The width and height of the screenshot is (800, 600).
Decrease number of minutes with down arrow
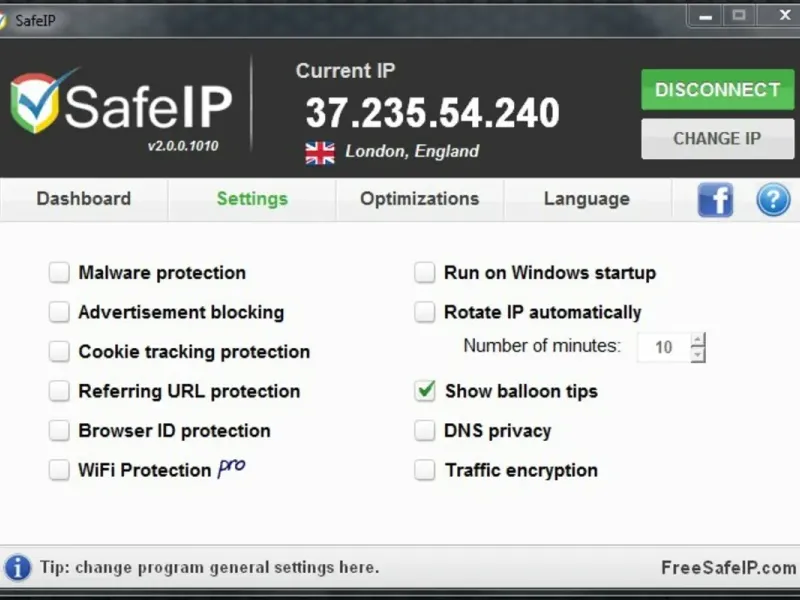[x=698, y=355]
